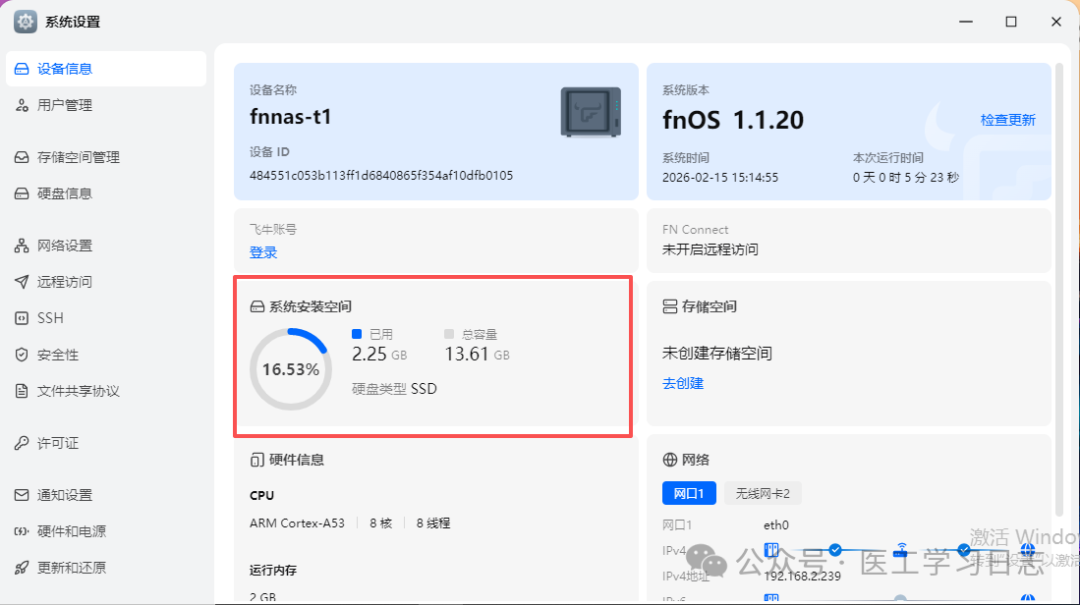
Task: Switch to the 无线网卡2 tab
Action: tap(765, 493)
